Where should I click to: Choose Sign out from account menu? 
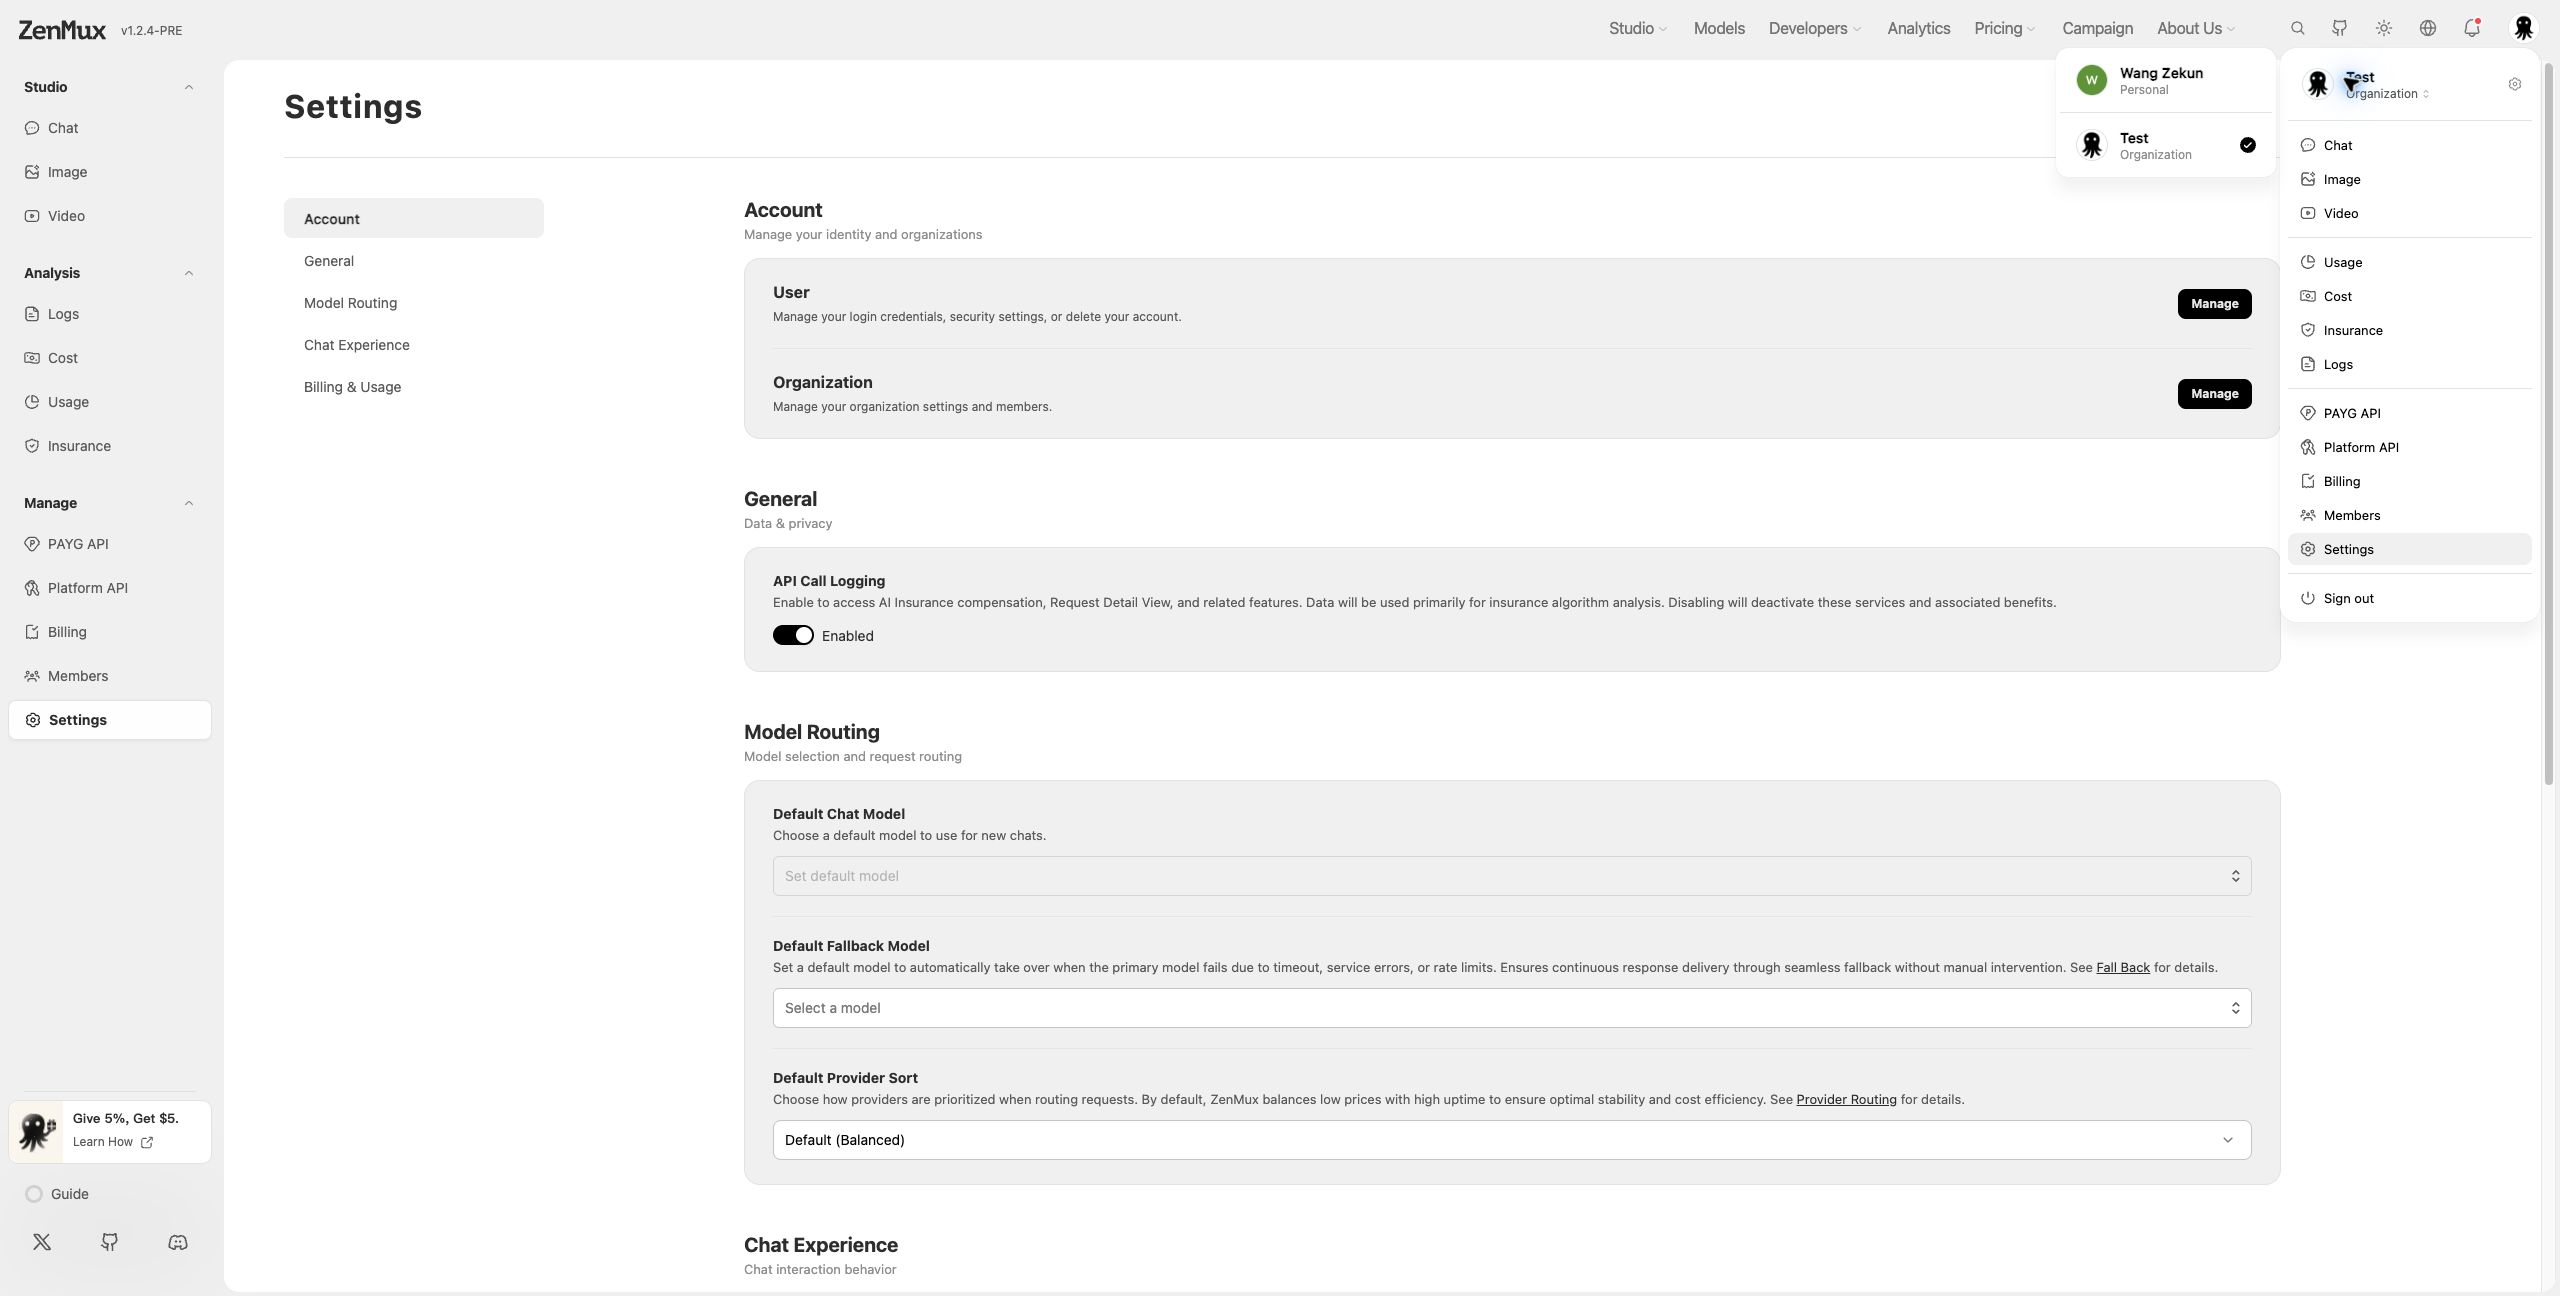(2410, 598)
